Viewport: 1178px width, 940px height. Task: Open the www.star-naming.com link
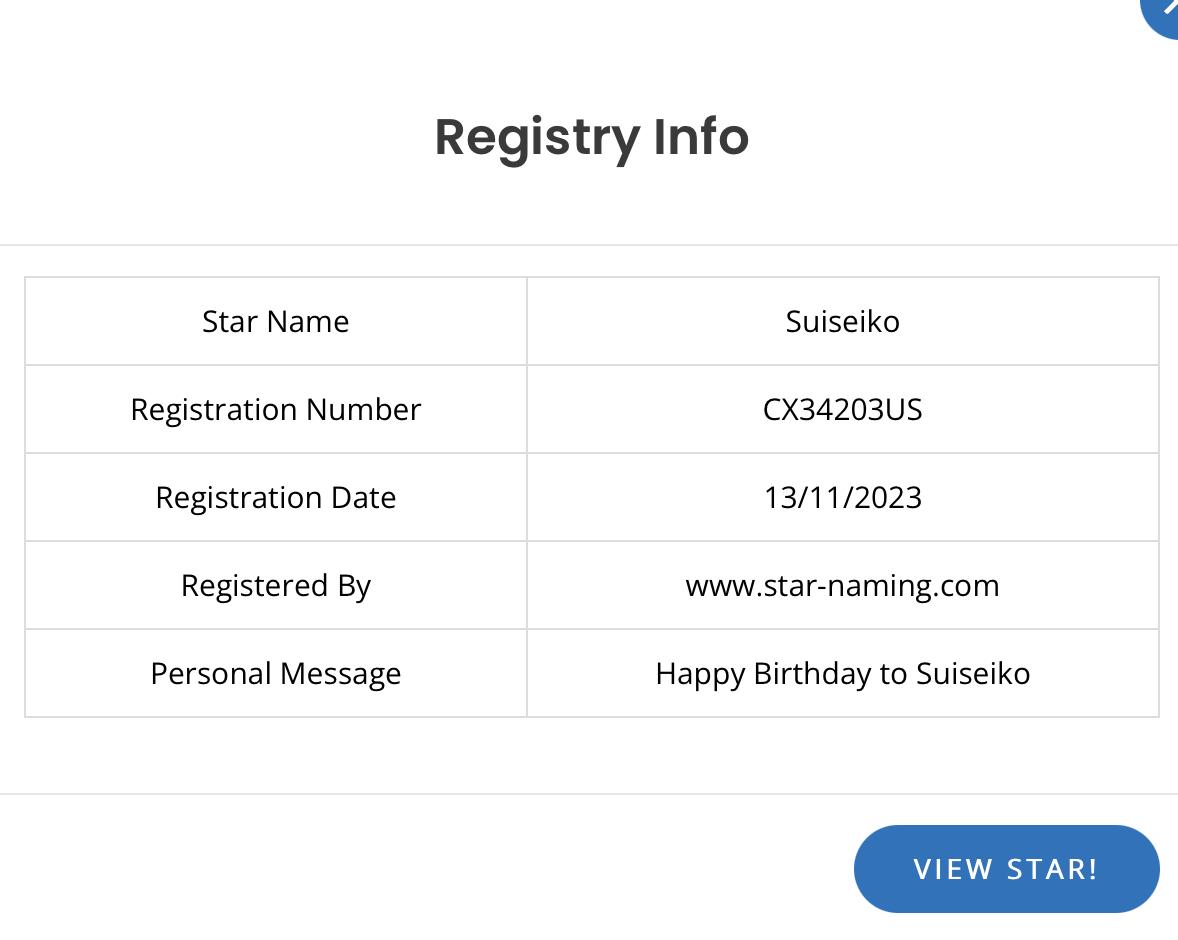(842, 585)
